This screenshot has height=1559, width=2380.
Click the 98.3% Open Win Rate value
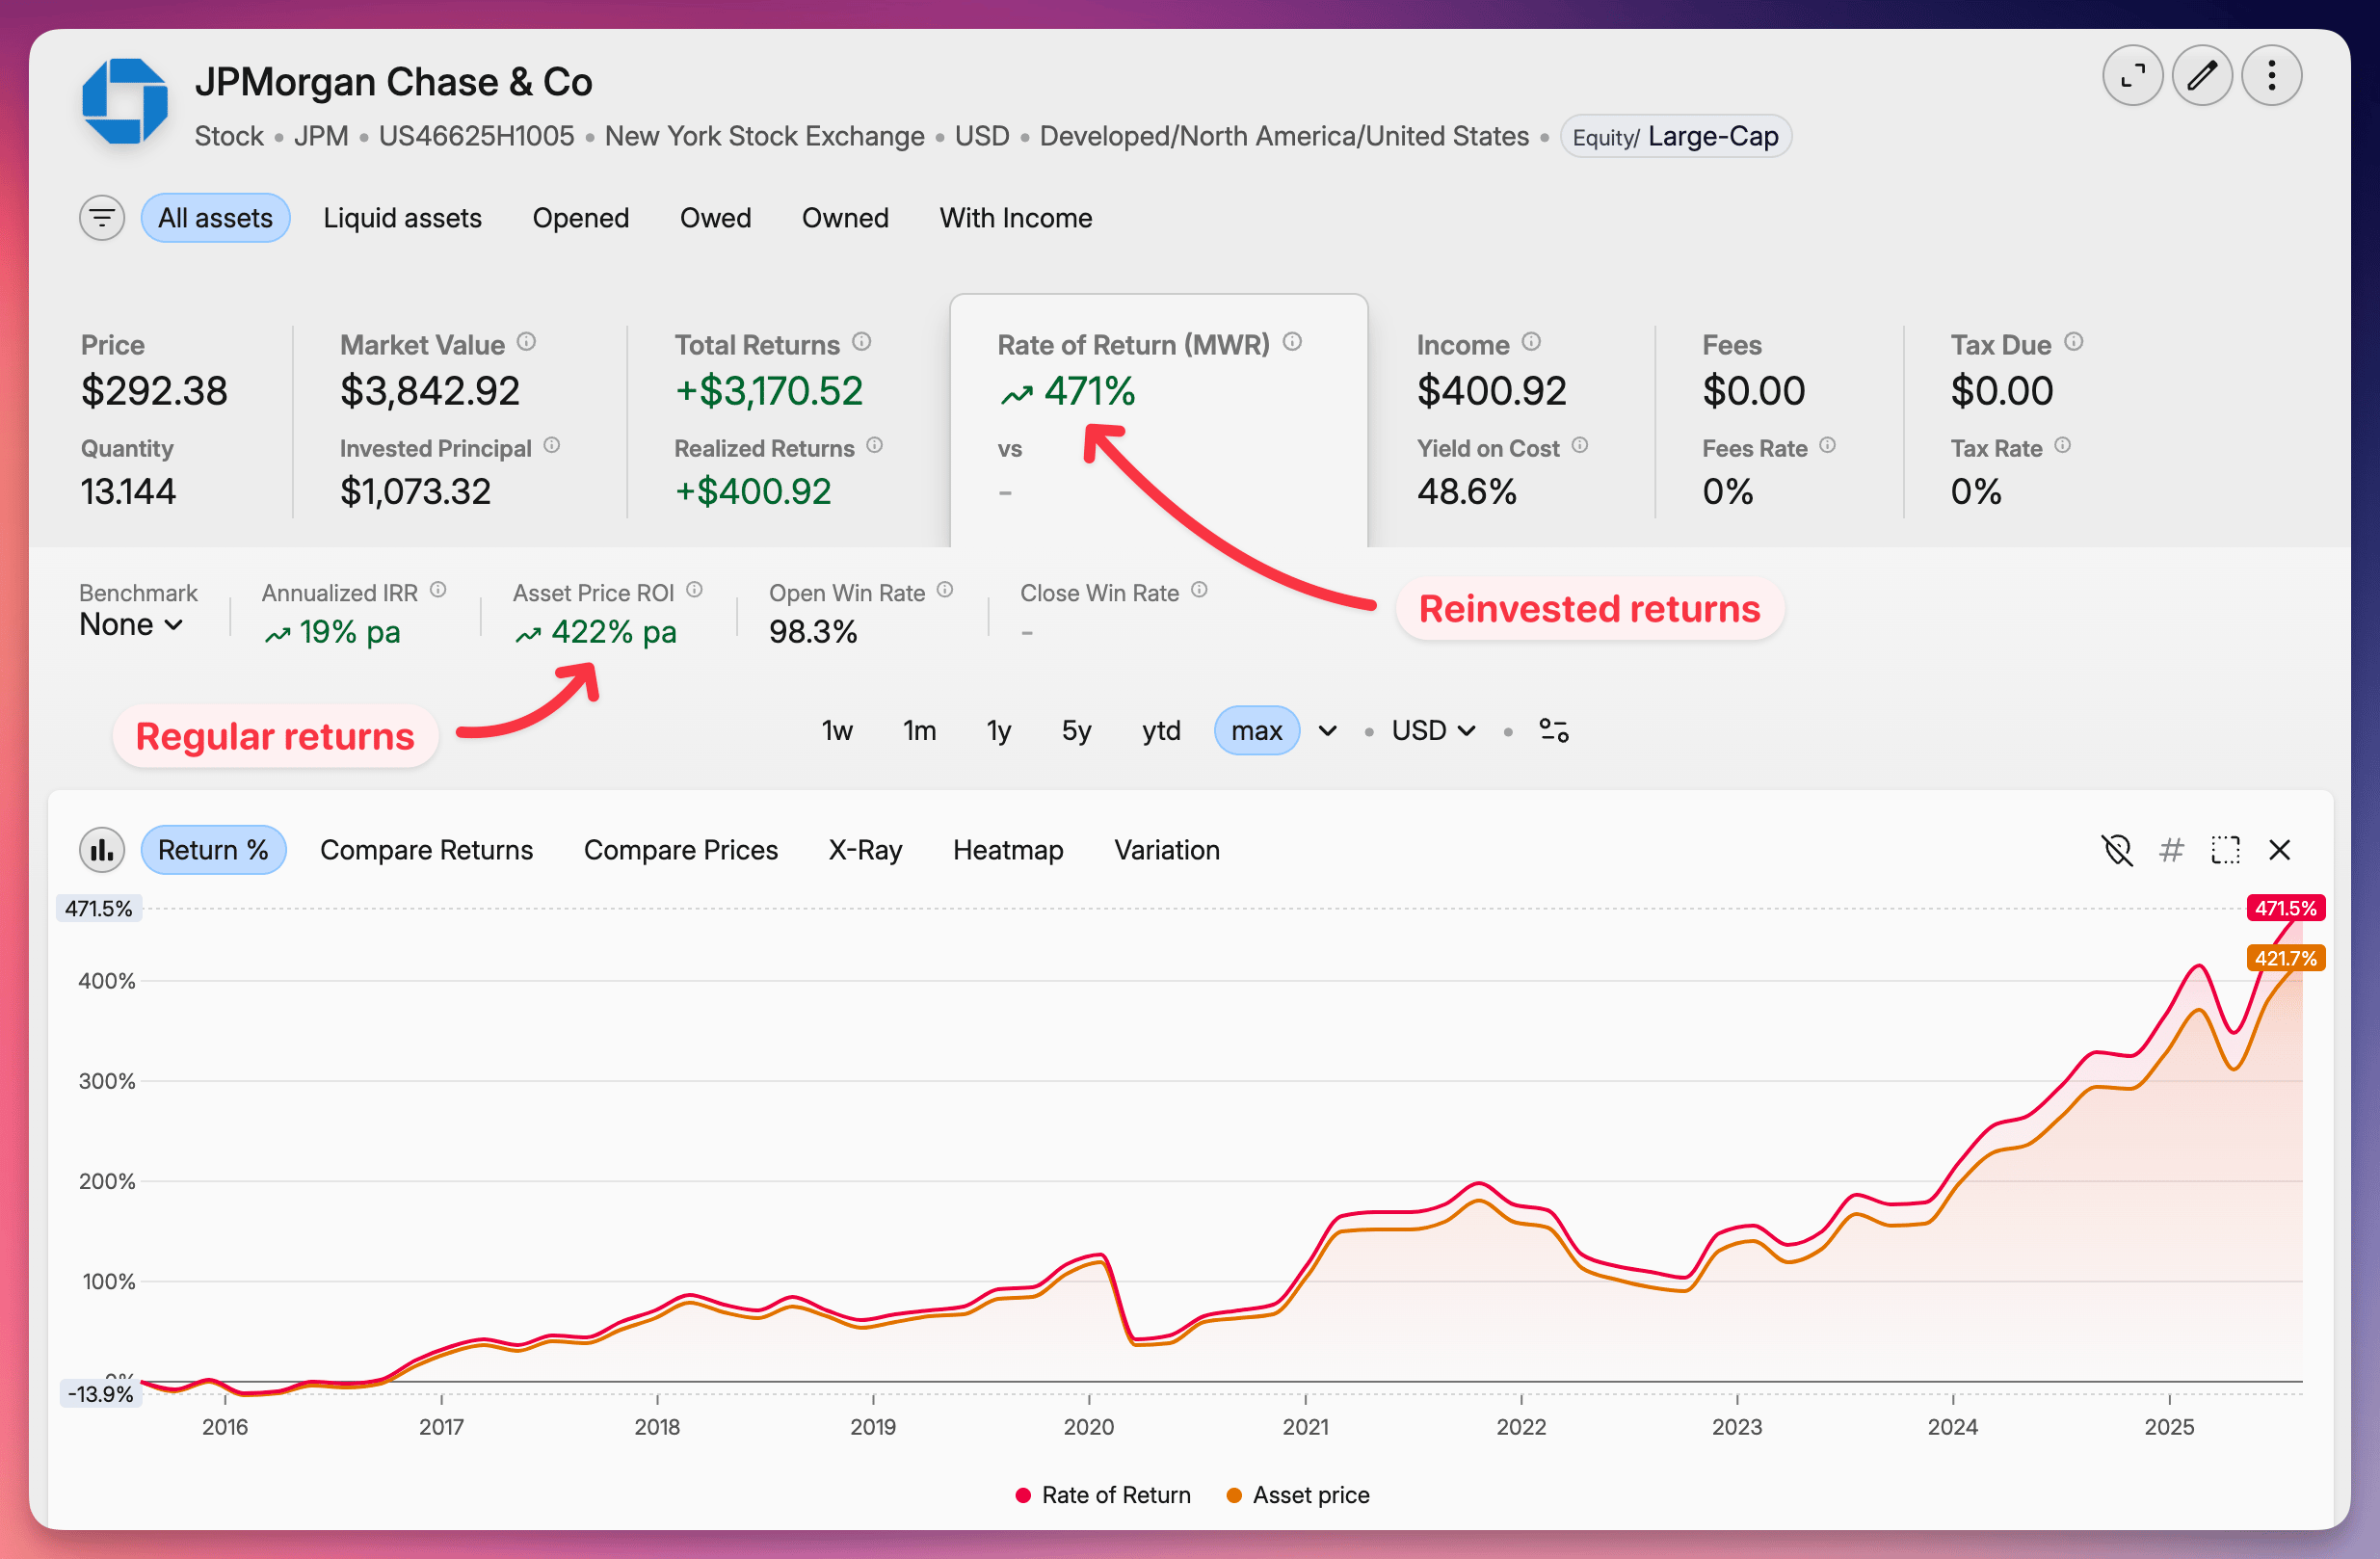[x=813, y=633]
